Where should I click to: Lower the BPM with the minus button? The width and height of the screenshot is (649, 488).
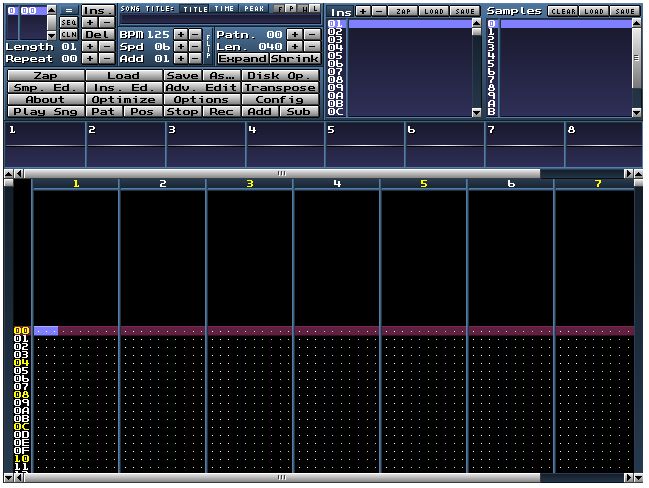click(x=195, y=34)
